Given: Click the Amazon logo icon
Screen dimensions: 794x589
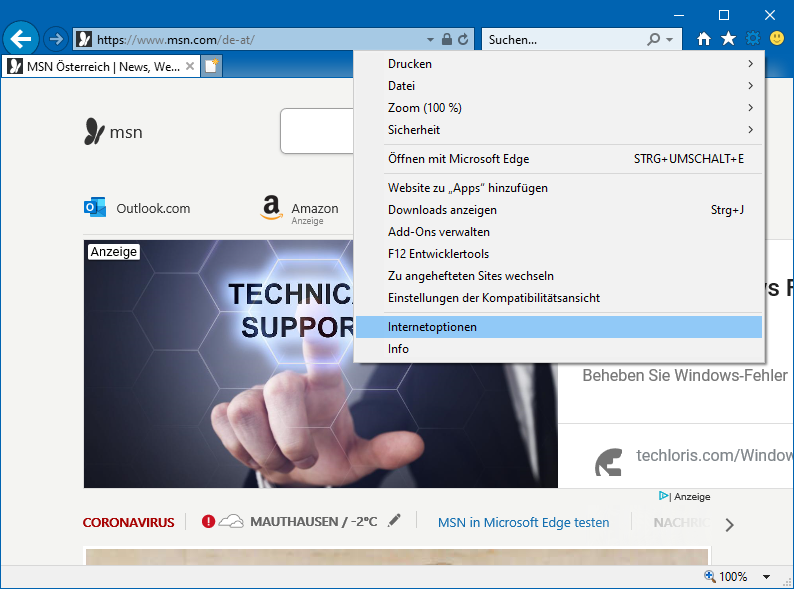Looking at the screenshot, I should pyautogui.click(x=271, y=208).
